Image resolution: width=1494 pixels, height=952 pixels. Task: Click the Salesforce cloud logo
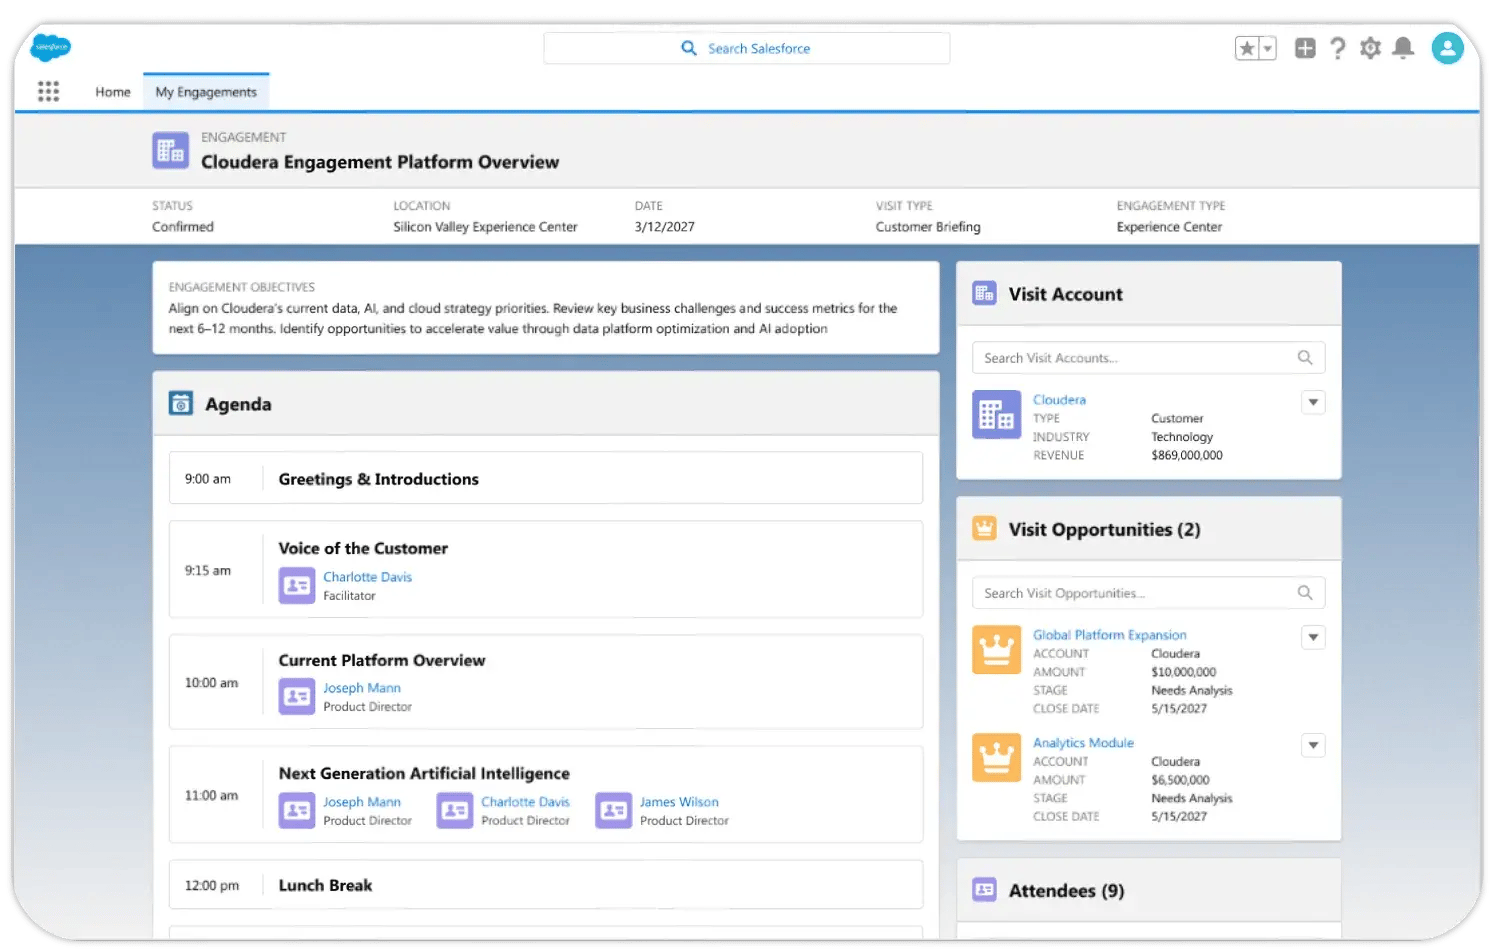pyautogui.click(x=51, y=47)
